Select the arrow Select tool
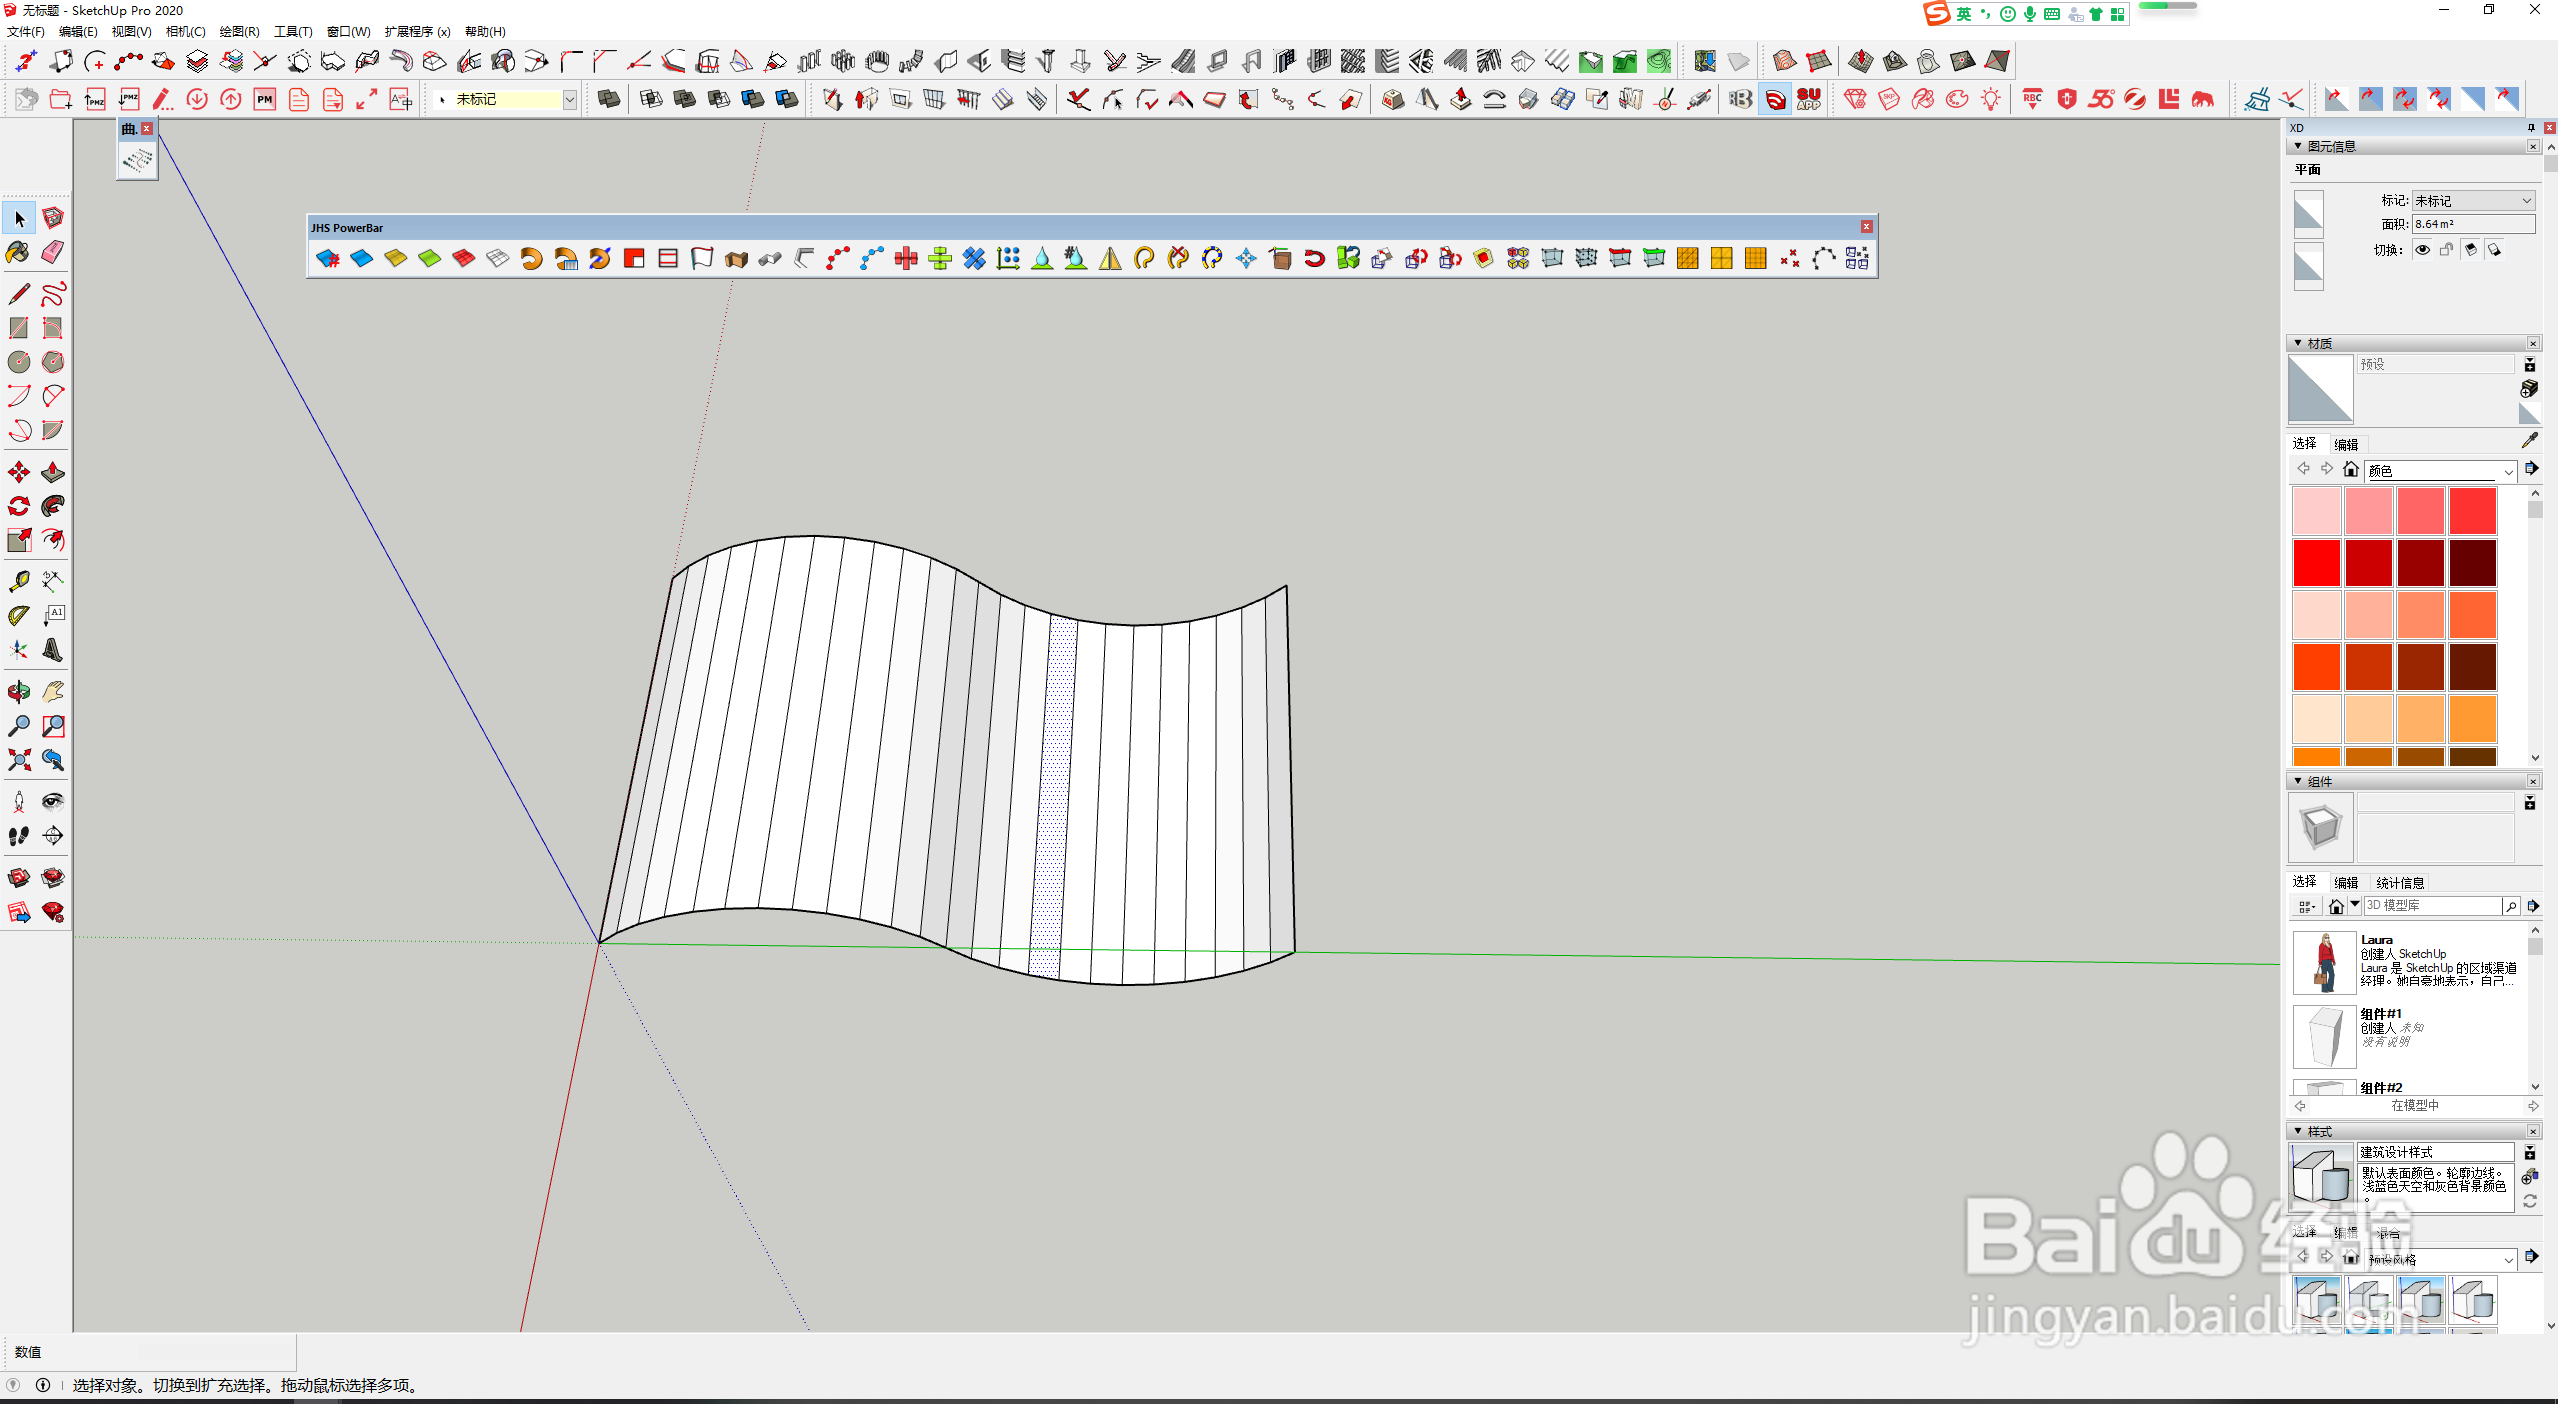2558x1404 pixels. click(19, 218)
